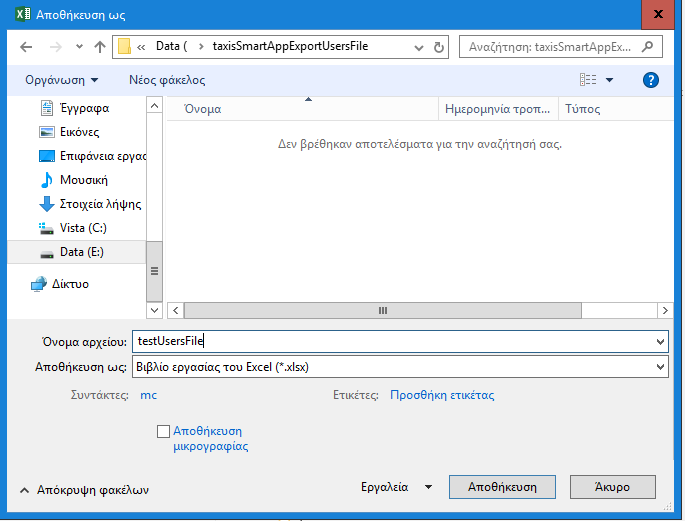Click the Back navigation arrow
The width and height of the screenshot is (685, 521).
coord(26,47)
